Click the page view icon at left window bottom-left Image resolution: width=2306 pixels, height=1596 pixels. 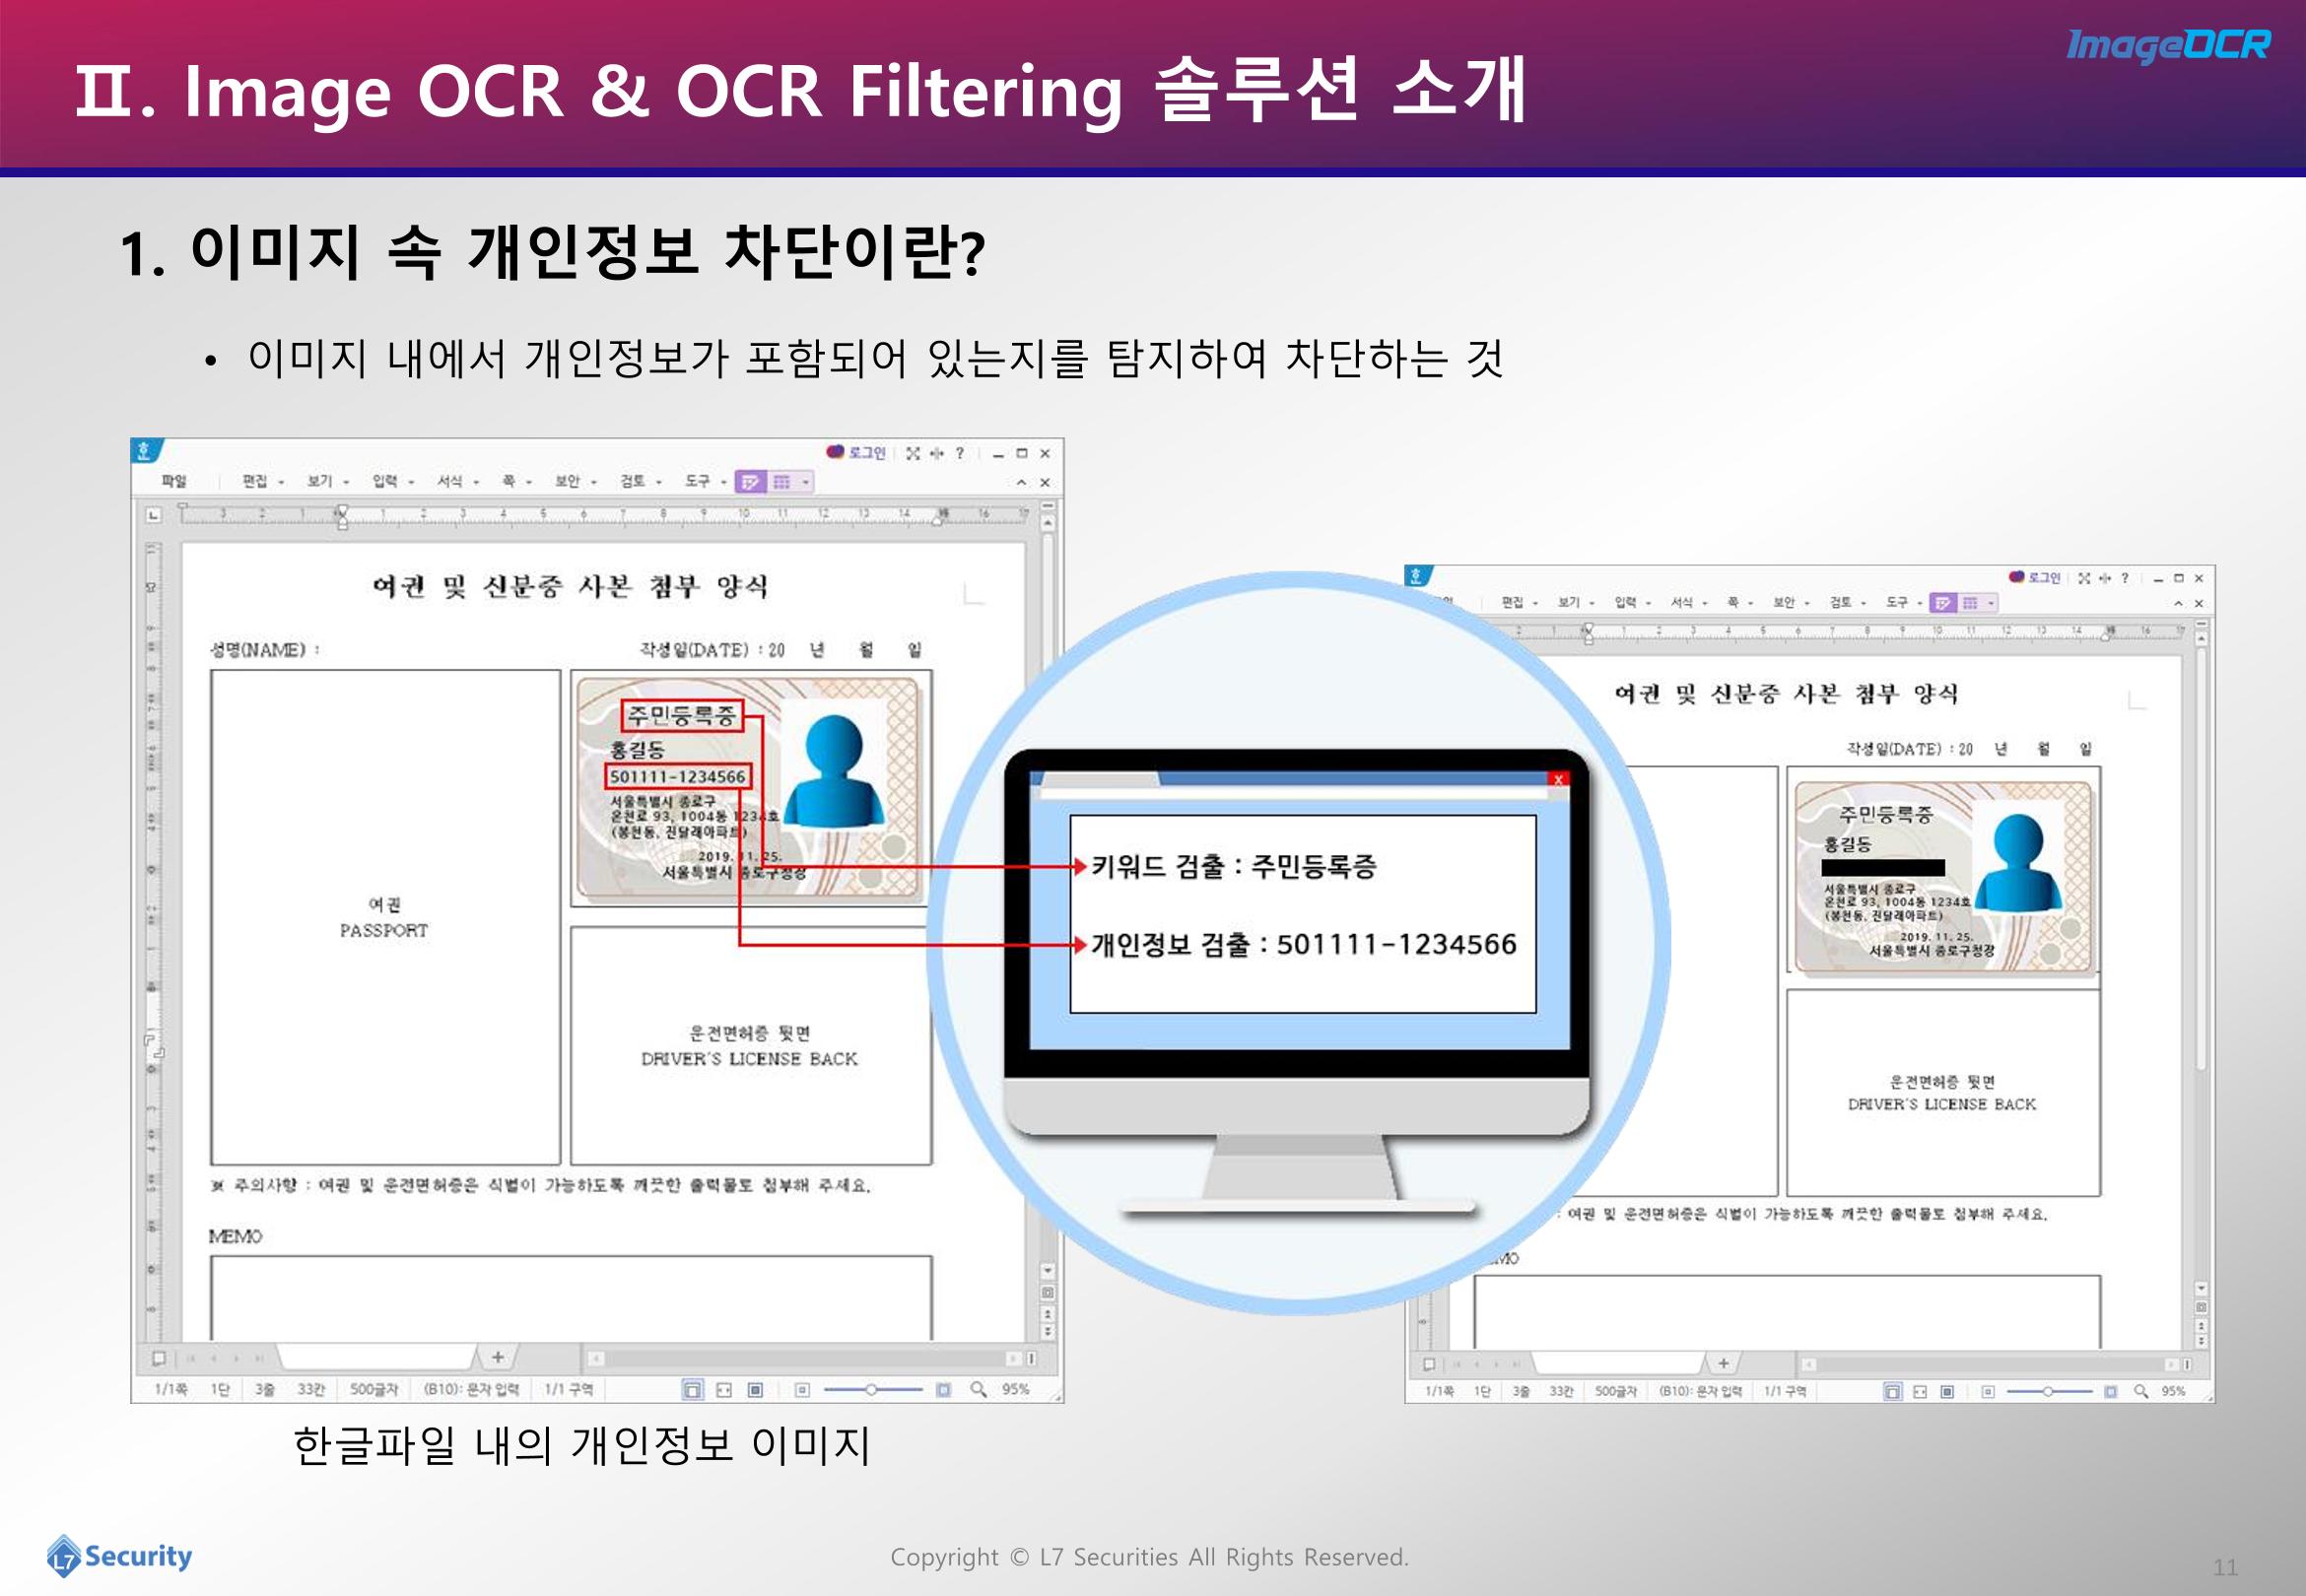pyautogui.click(x=158, y=1358)
